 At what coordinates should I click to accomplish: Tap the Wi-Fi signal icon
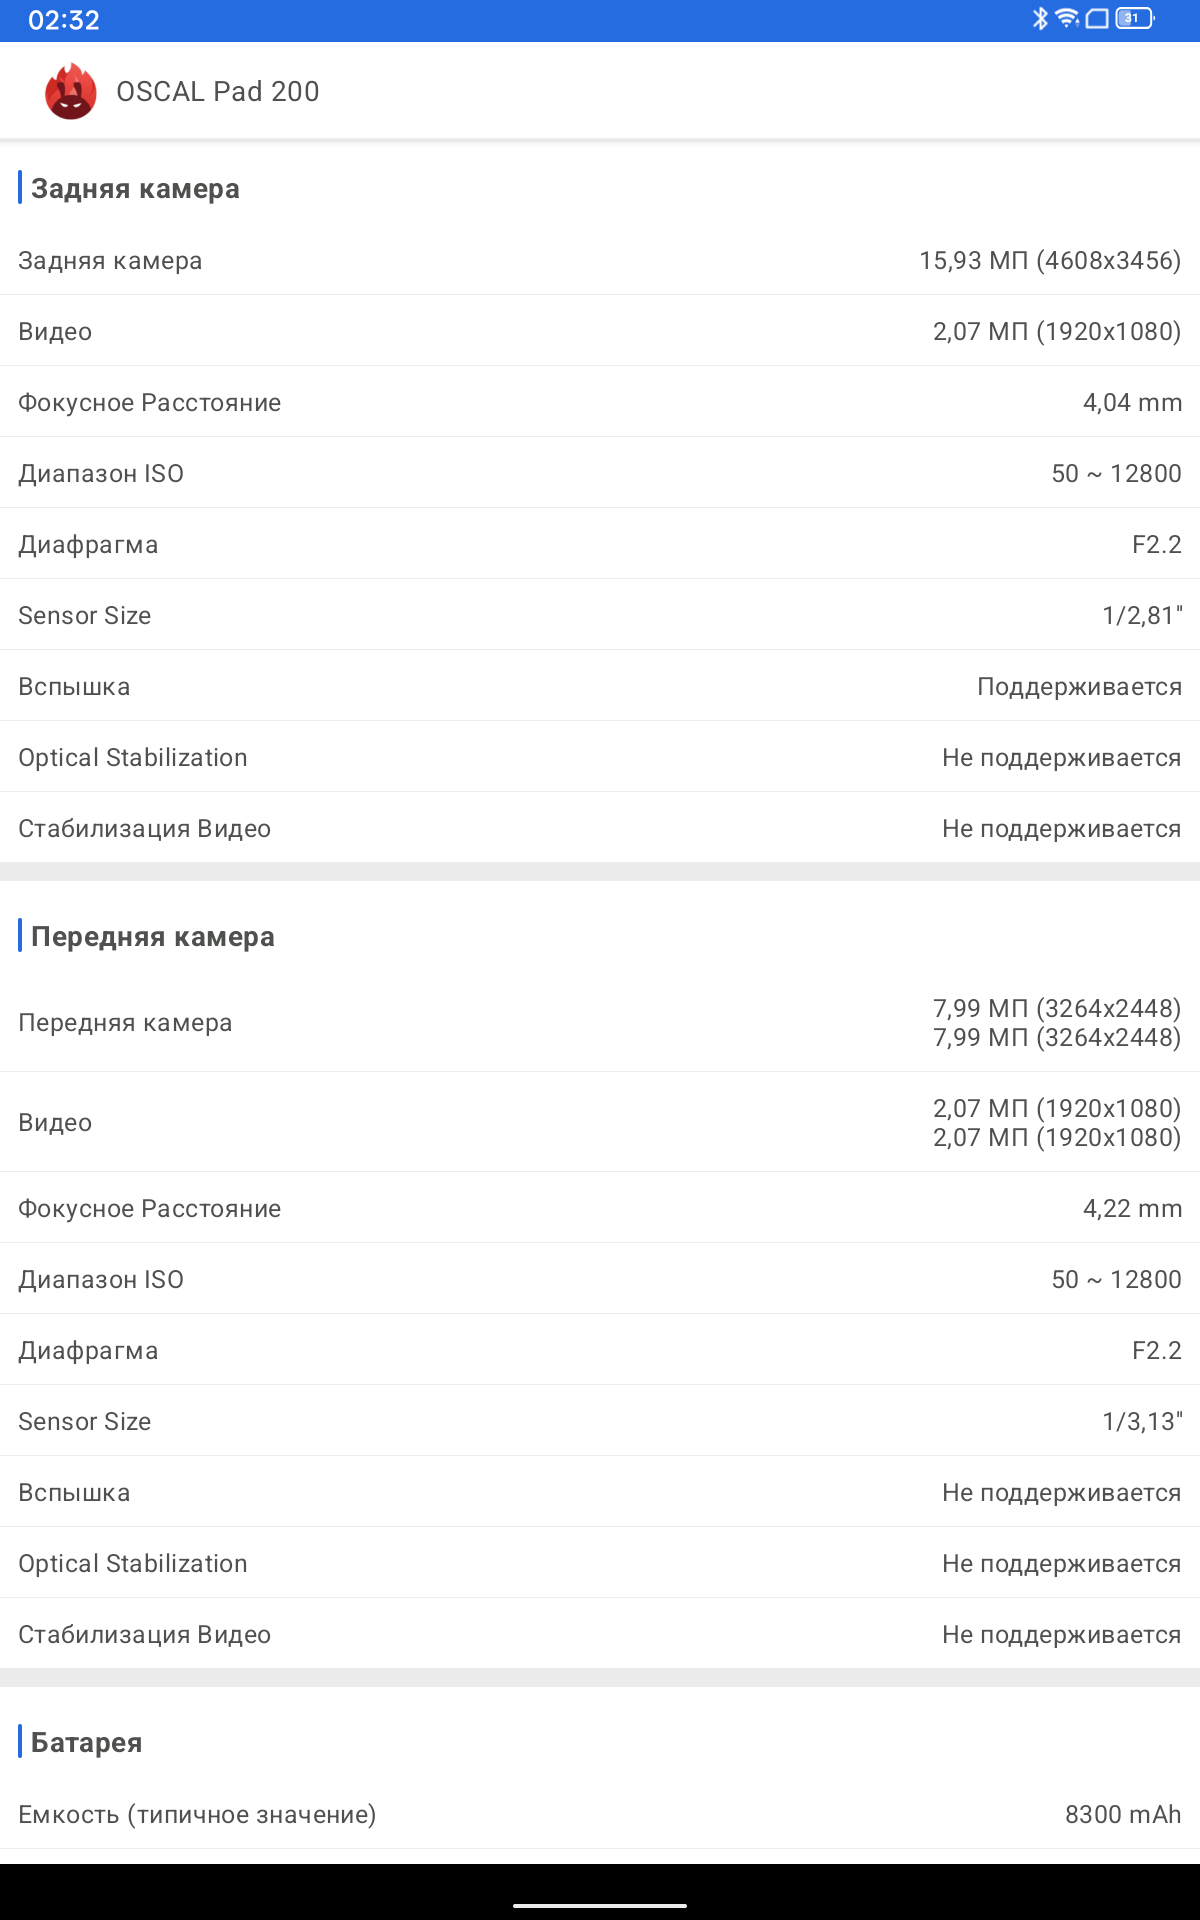[1067, 19]
